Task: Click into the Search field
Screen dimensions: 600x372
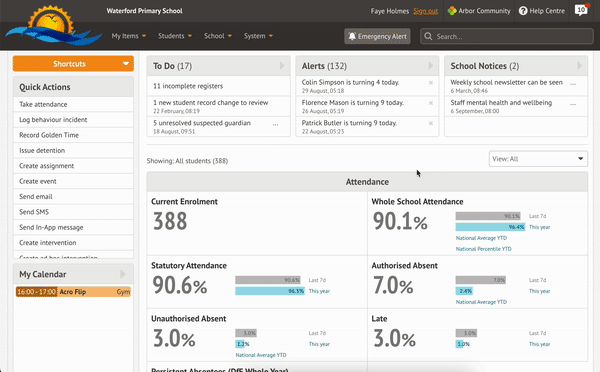Action: click(507, 36)
